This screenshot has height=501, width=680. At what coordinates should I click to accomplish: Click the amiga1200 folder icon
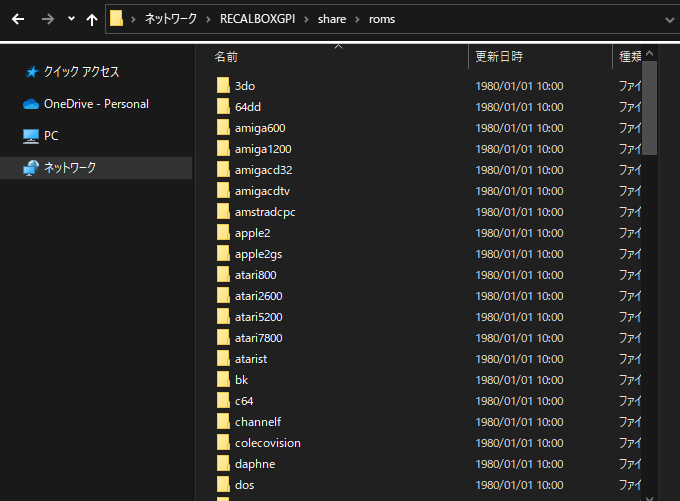coord(223,148)
